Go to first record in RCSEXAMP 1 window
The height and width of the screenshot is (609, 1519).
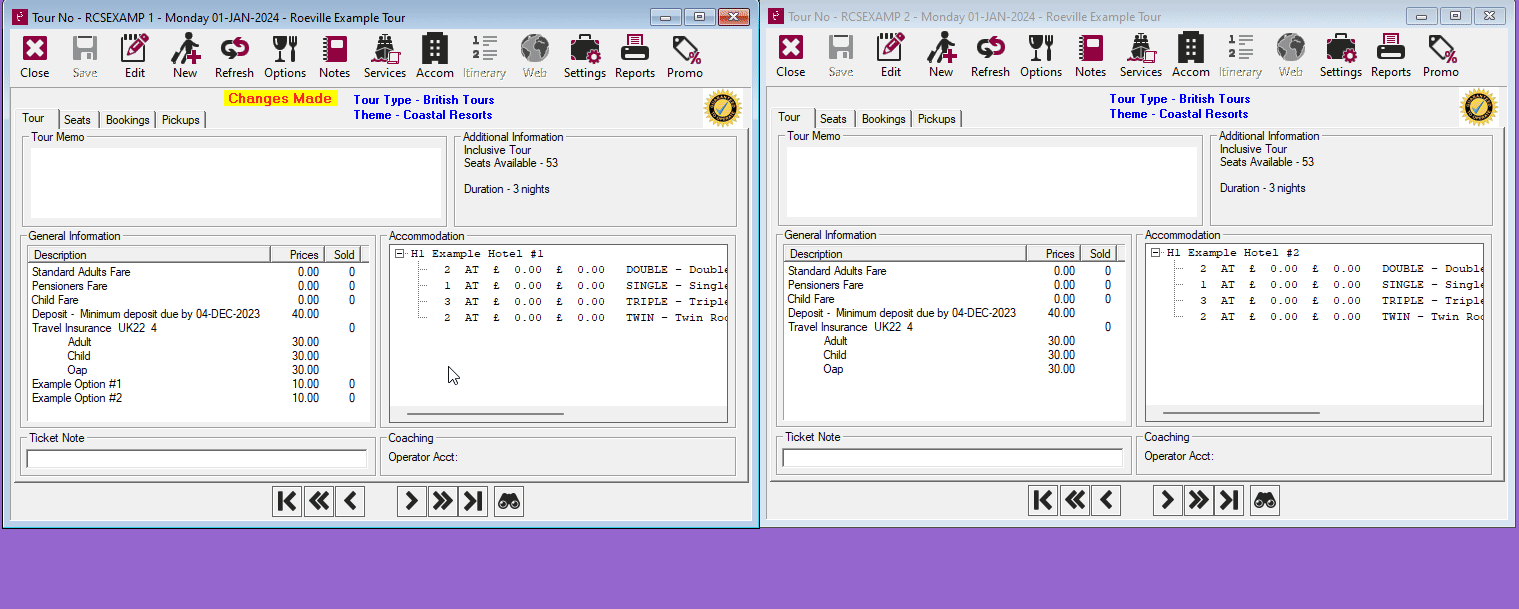click(287, 501)
